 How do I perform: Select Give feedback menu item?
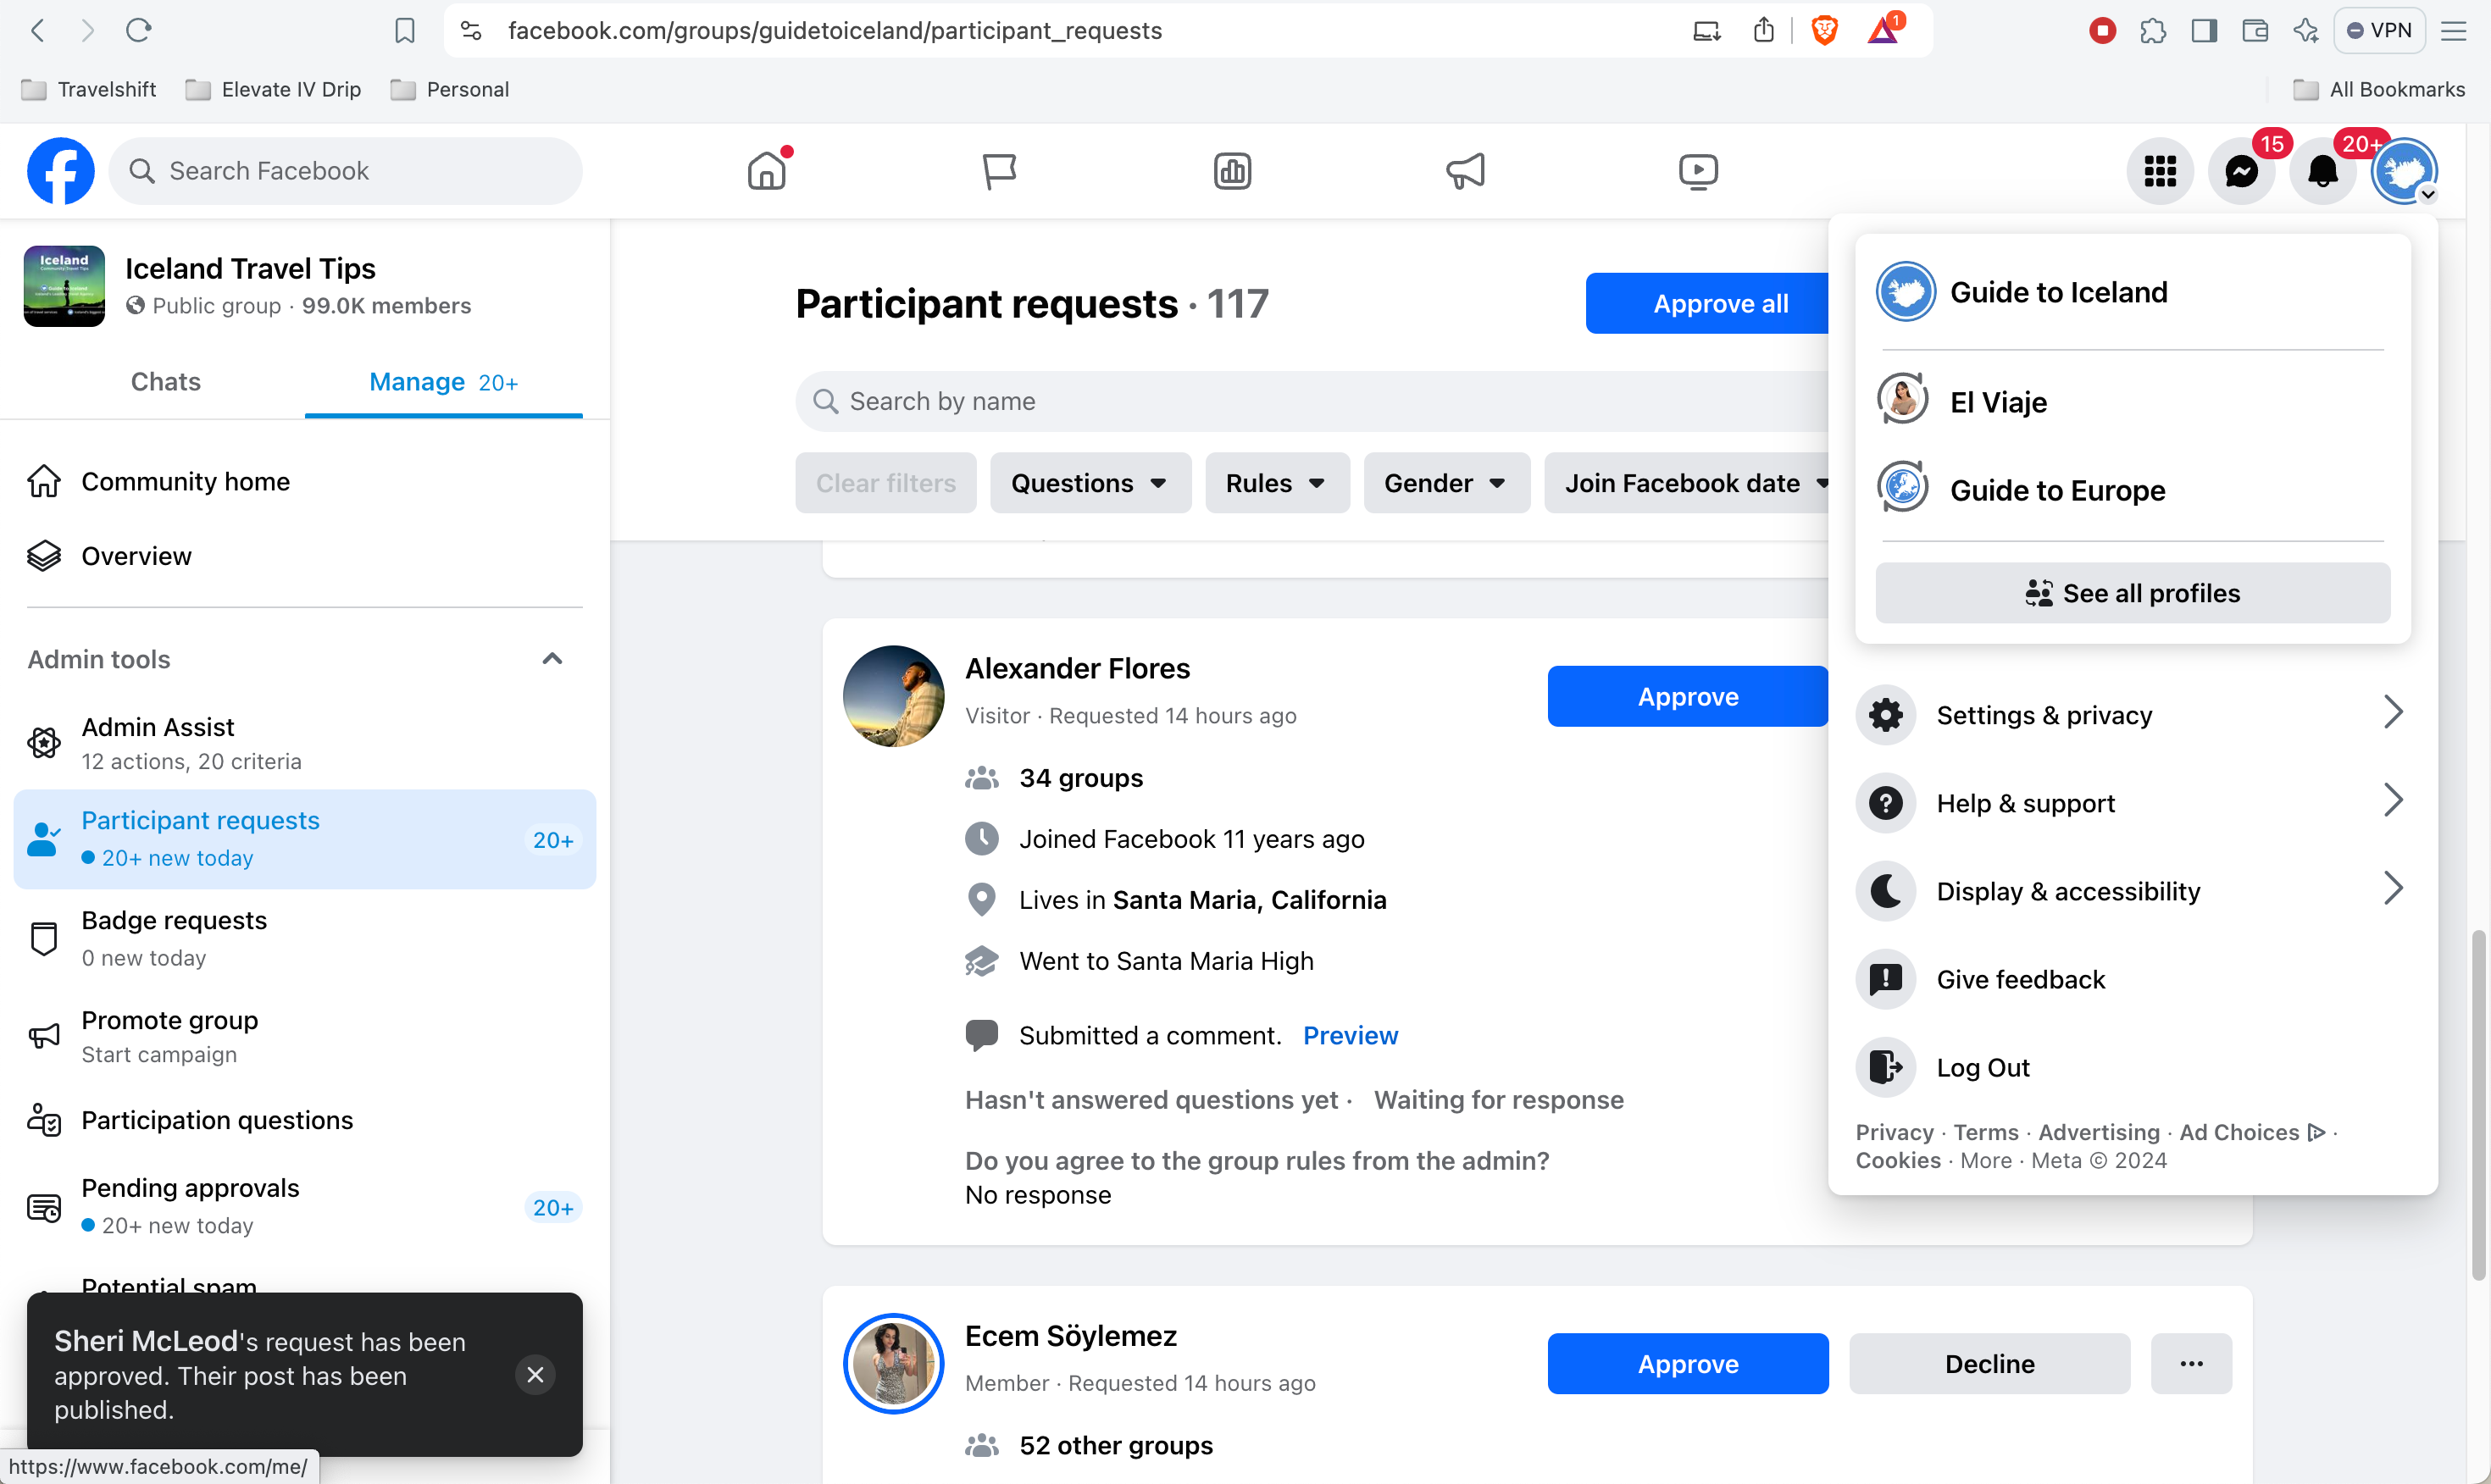tap(2133, 979)
